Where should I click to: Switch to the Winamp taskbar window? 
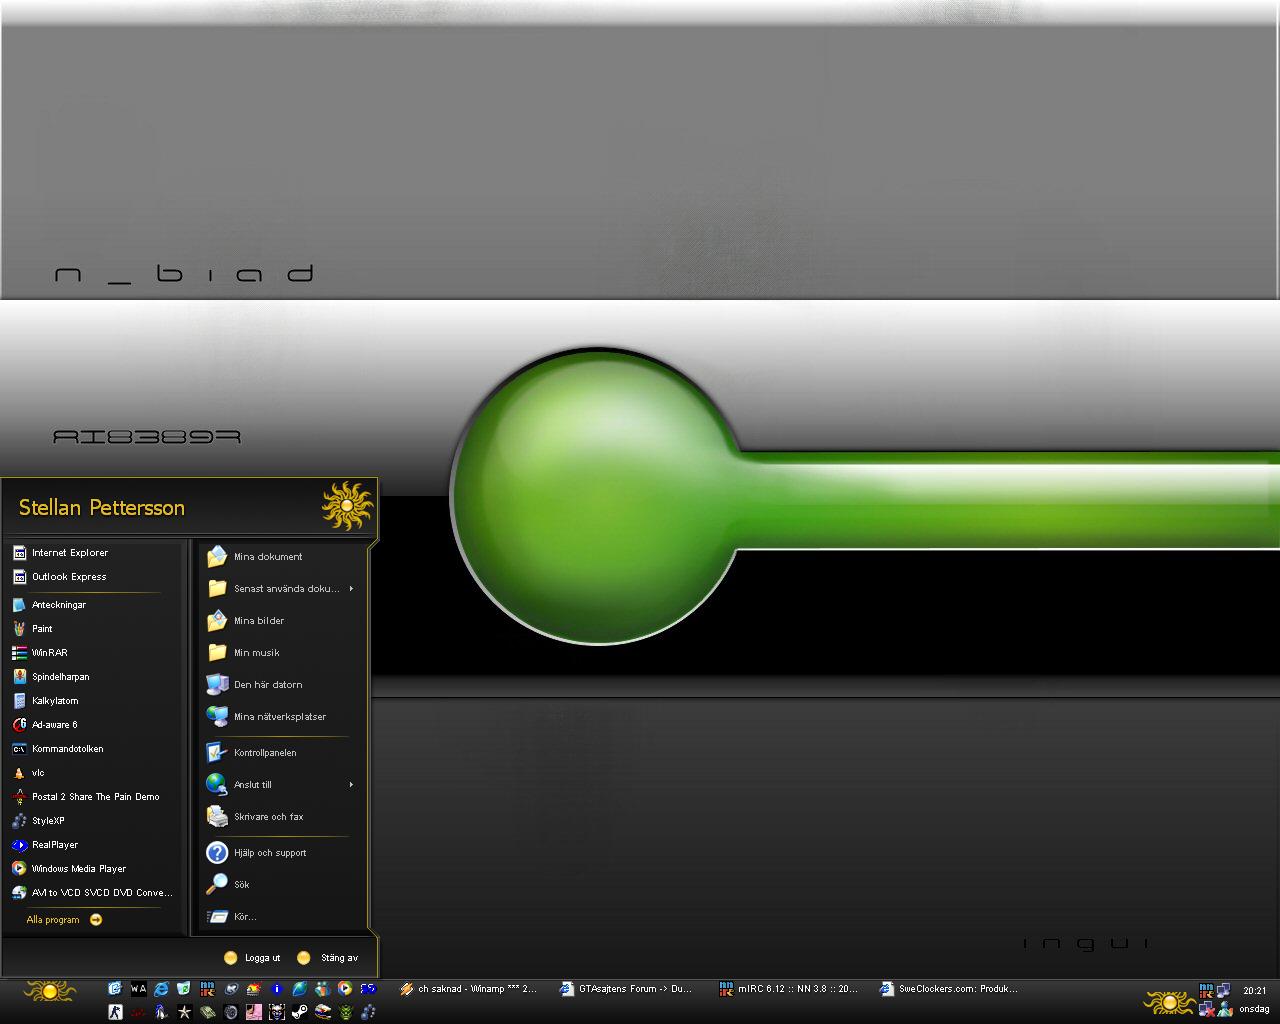[468, 989]
